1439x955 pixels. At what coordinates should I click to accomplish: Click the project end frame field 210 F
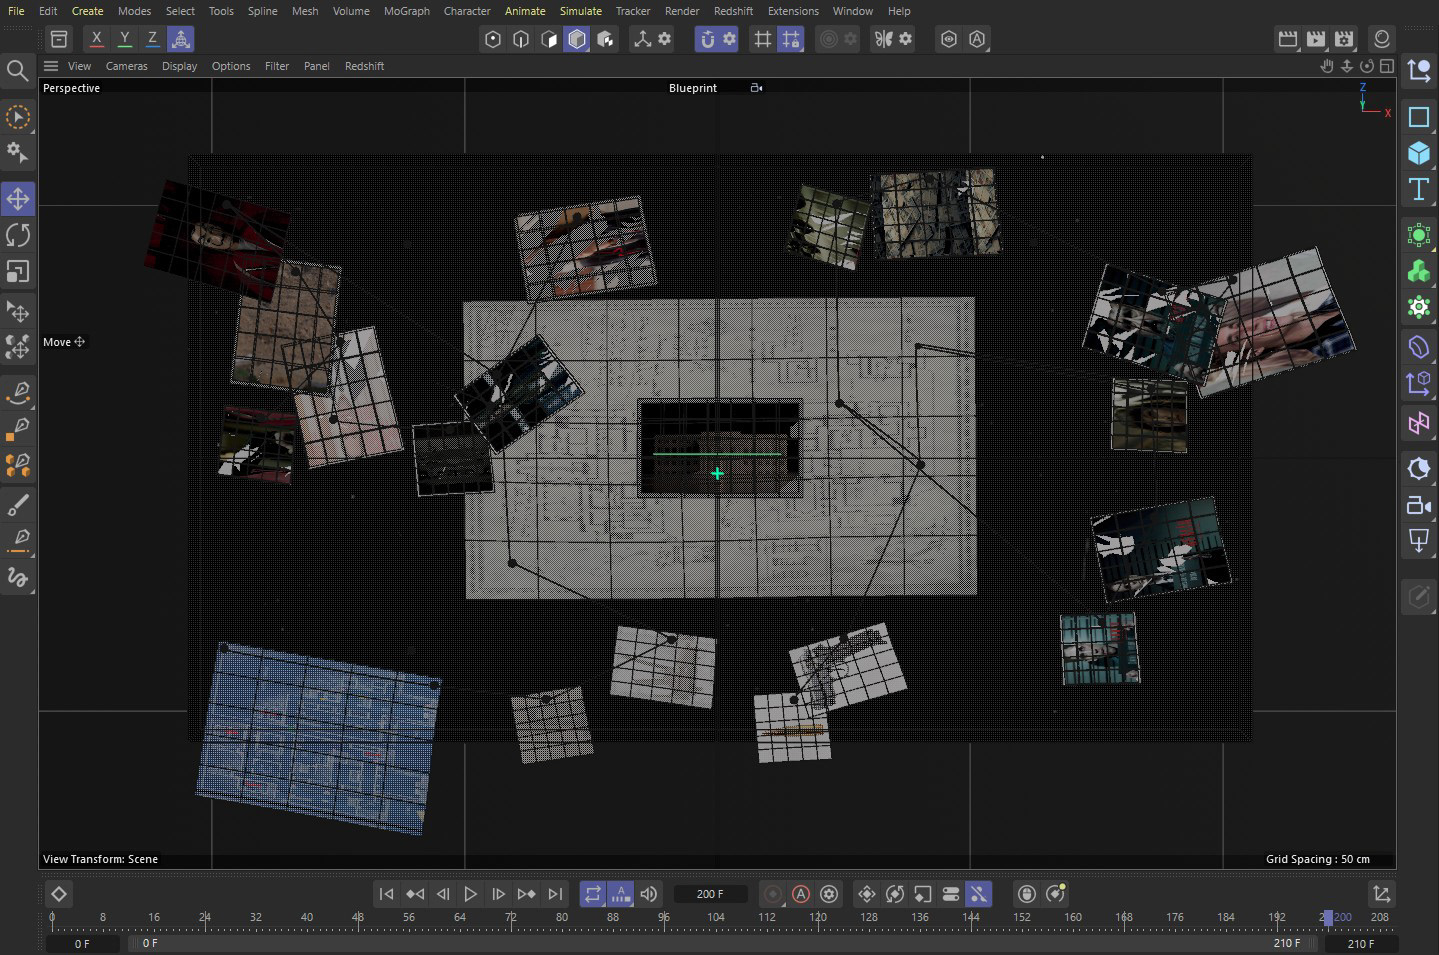coord(1361,943)
